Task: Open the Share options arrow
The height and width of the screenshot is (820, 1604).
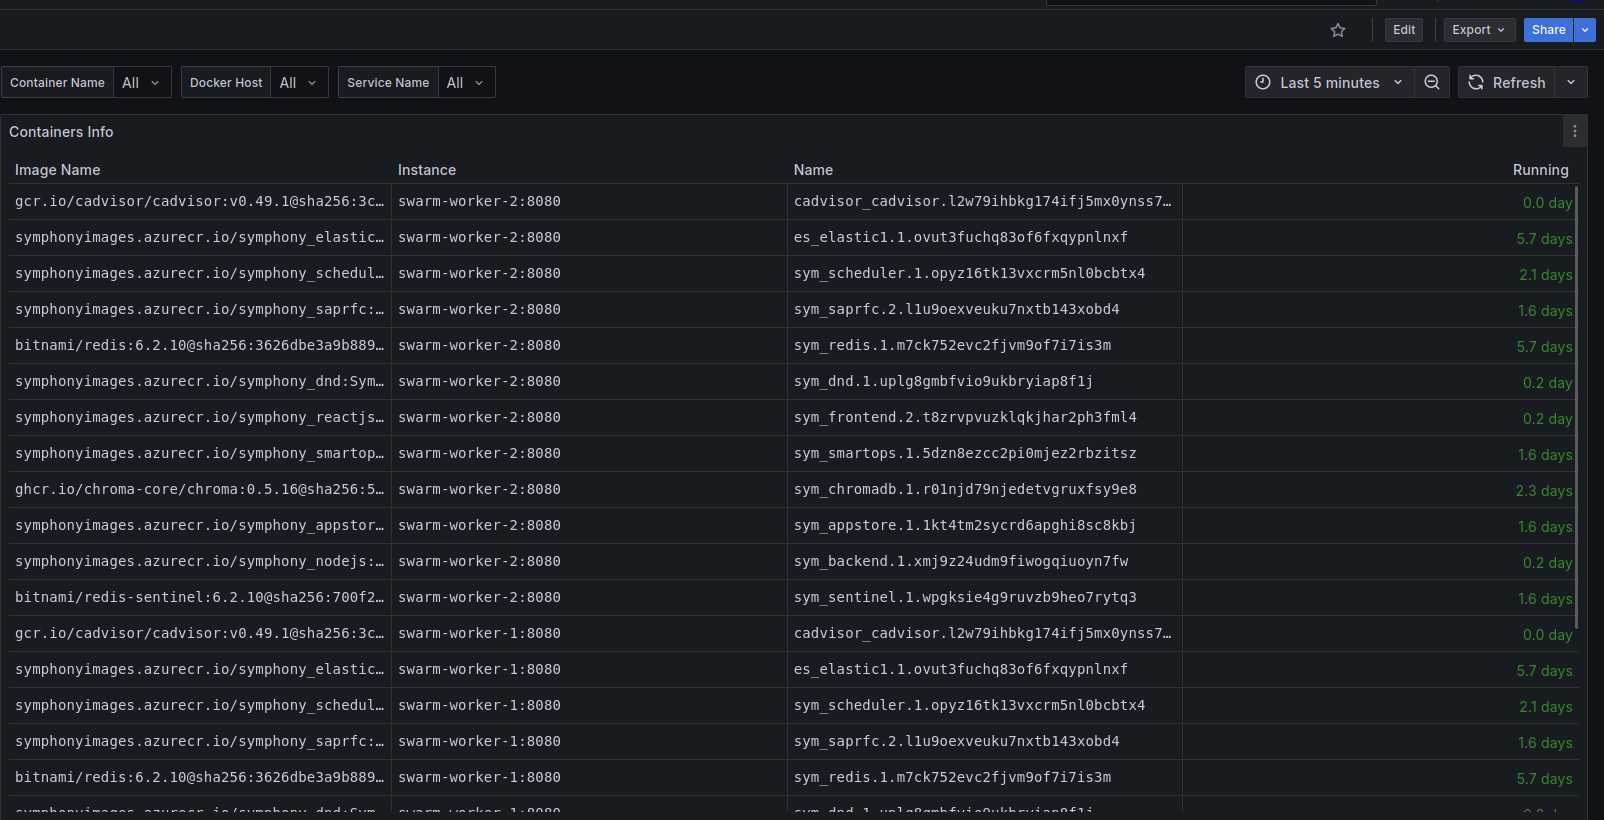Action: [1585, 30]
